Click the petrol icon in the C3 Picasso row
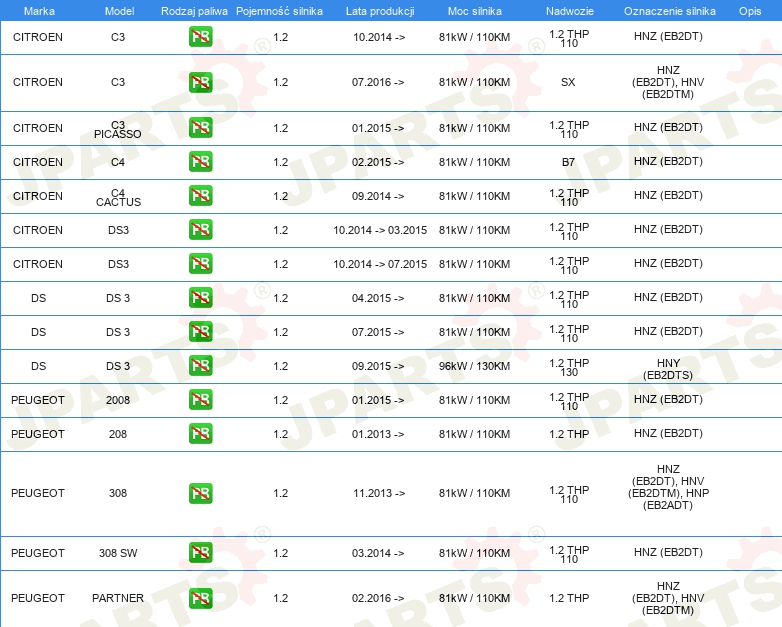 [200, 128]
